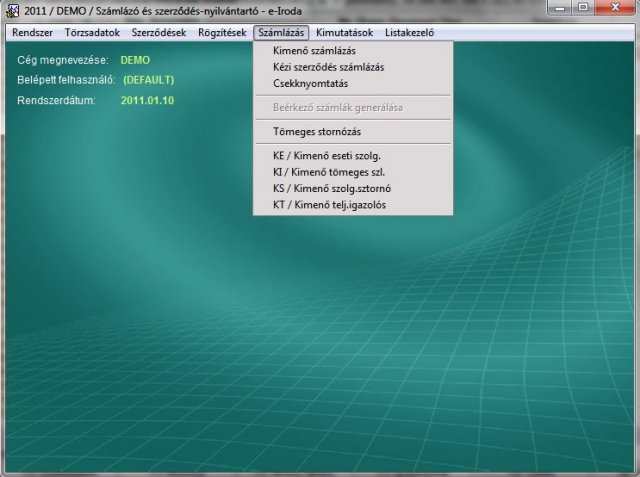Select KT / Kimenő telj.igazolás

(329, 205)
